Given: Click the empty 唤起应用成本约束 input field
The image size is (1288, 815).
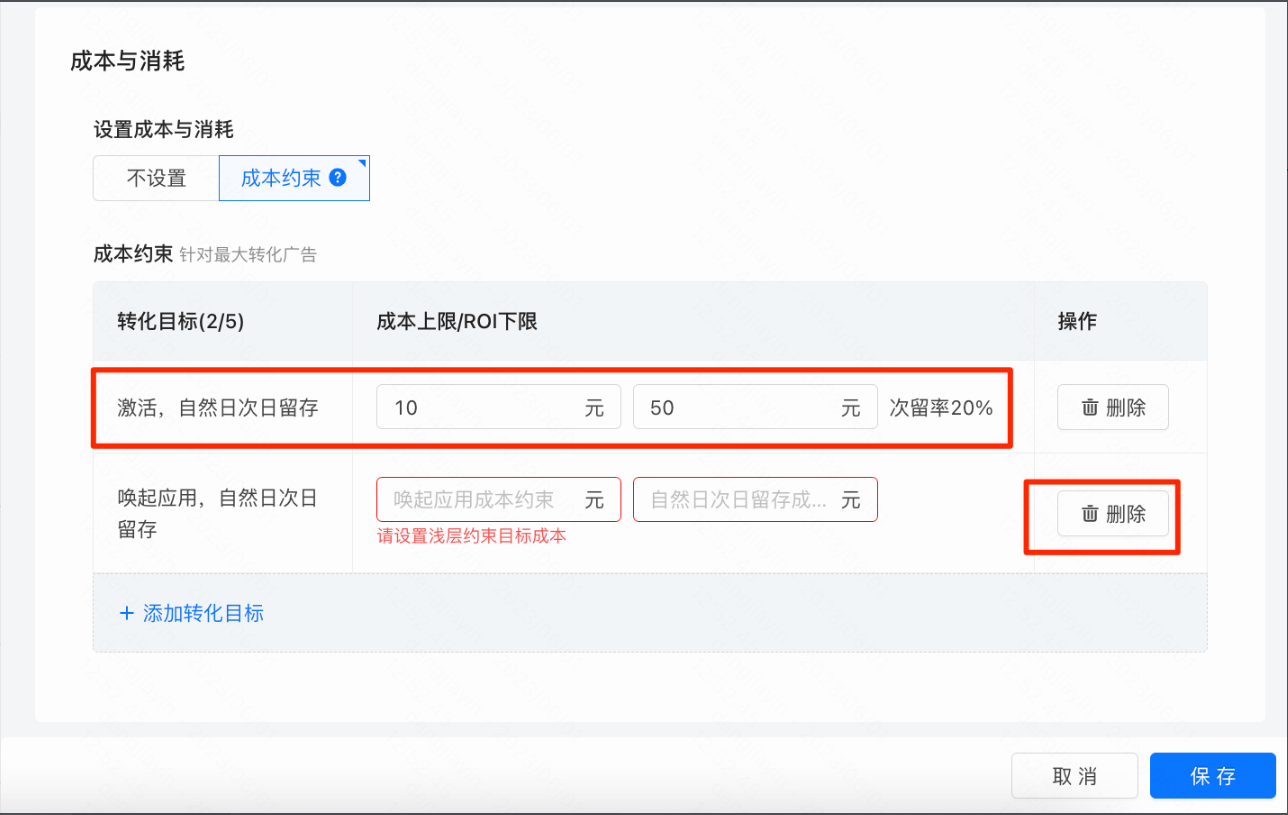Looking at the screenshot, I should click(x=498, y=499).
